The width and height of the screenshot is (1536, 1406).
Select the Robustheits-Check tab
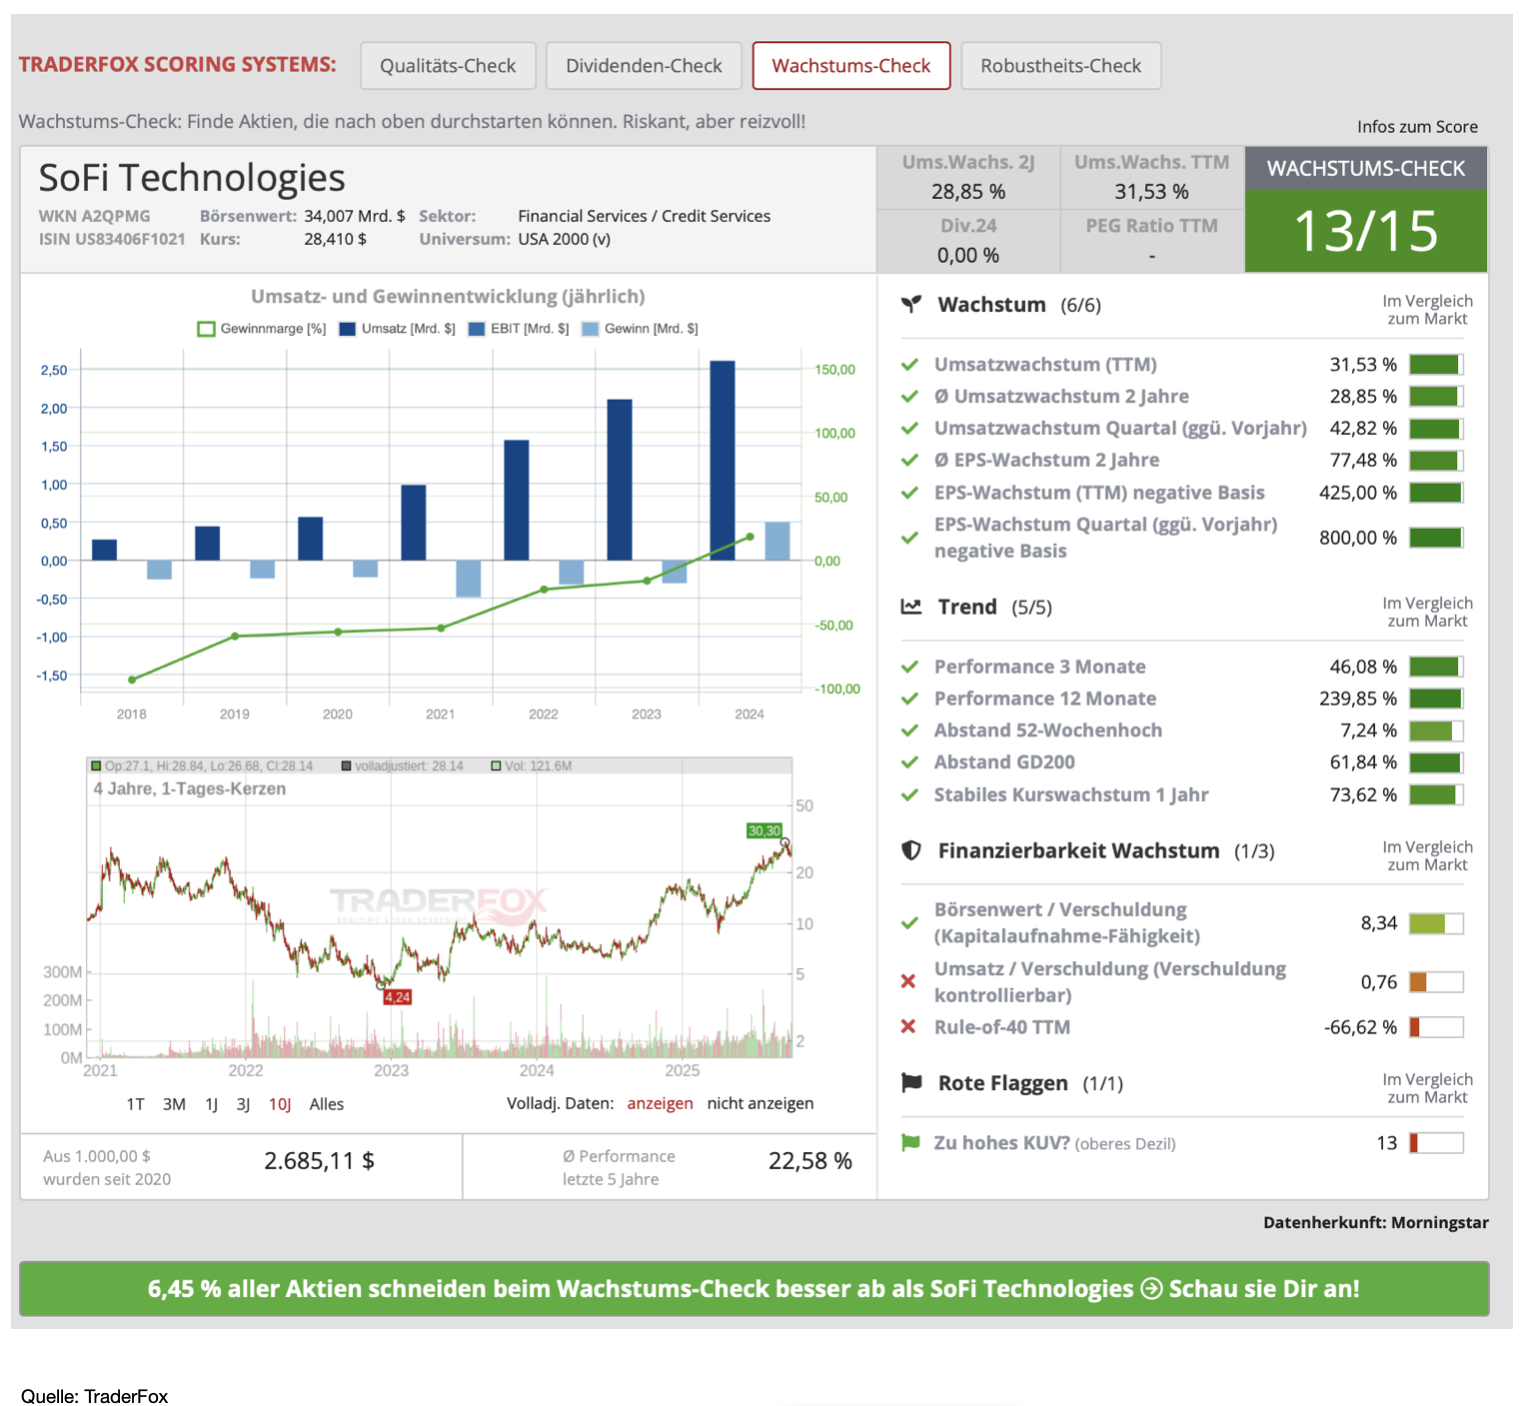click(x=1060, y=66)
